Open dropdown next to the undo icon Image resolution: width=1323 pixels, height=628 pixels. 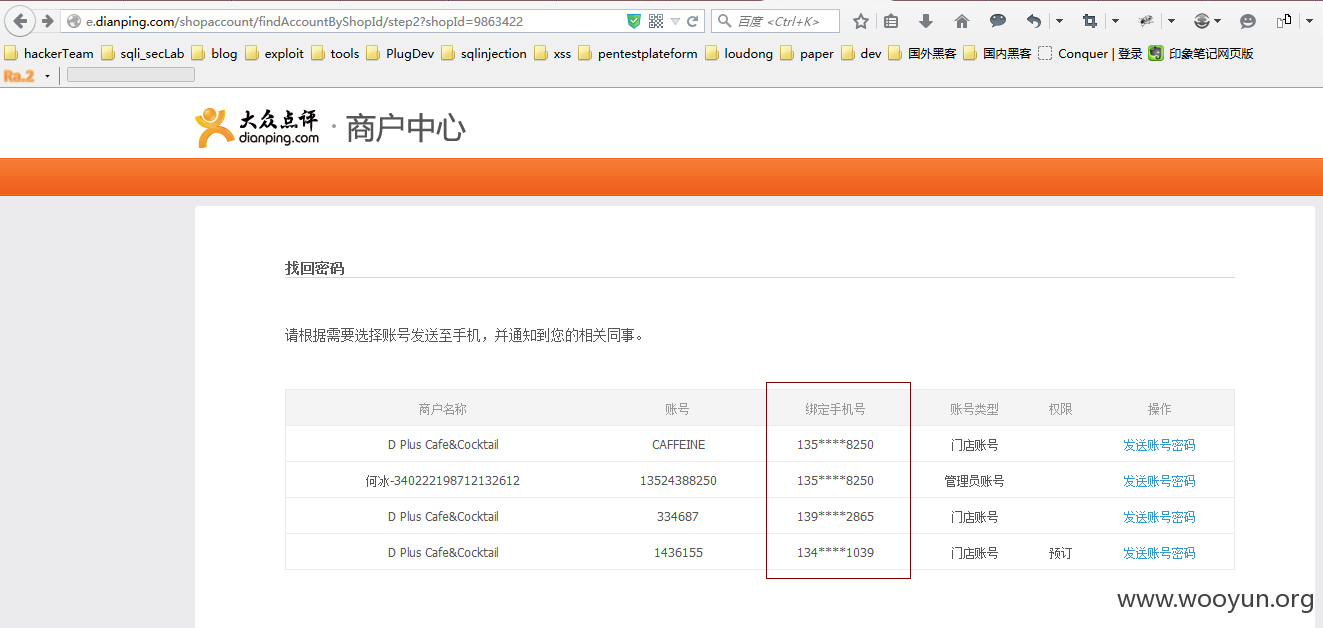(x=1059, y=21)
